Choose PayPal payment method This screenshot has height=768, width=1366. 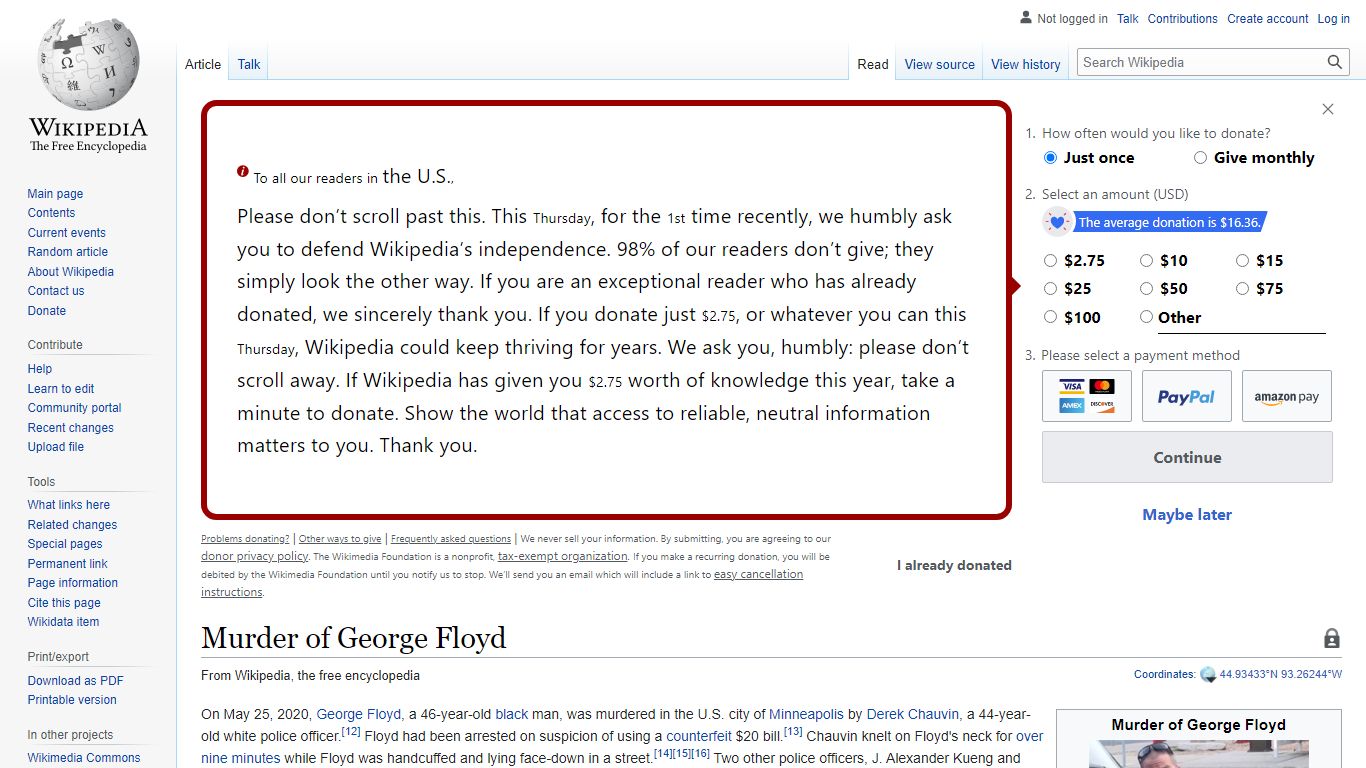[x=1187, y=396]
